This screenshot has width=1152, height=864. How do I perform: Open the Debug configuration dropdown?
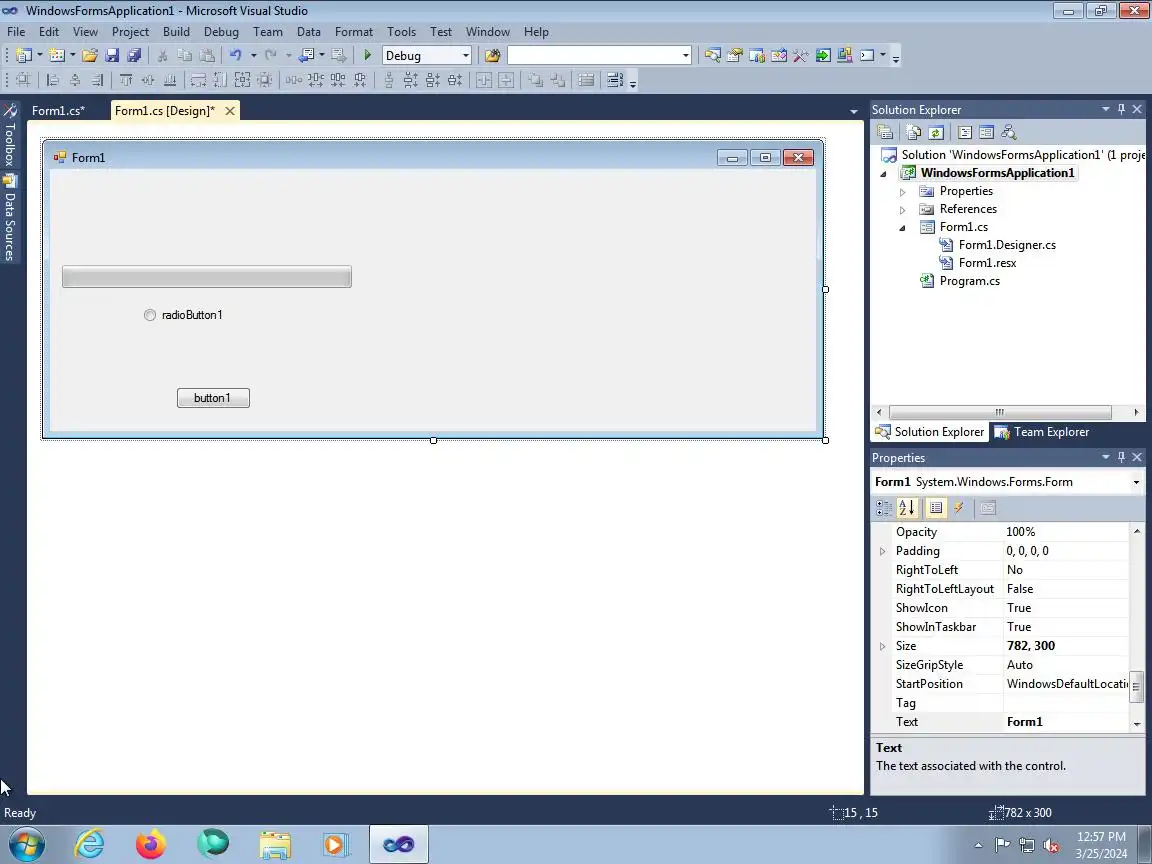click(x=465, y=56)
